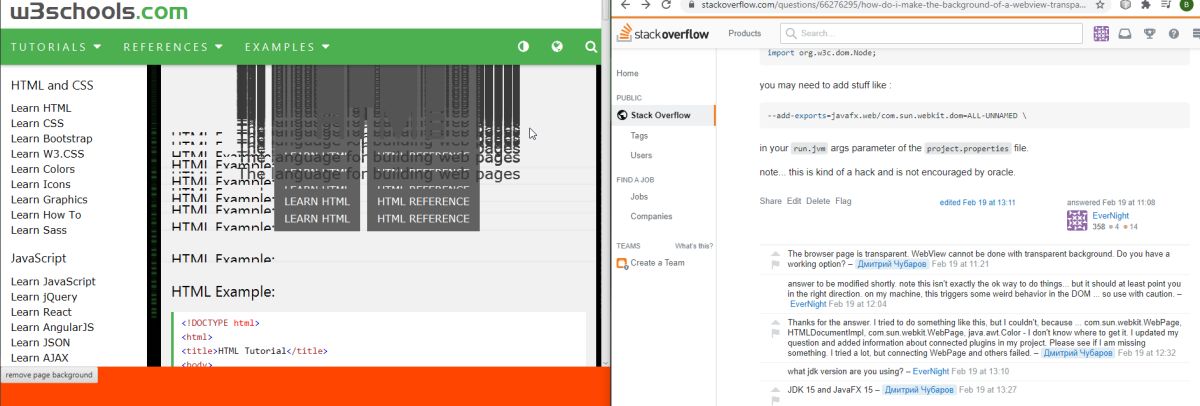This screenshot has width=1200, height=406.
Task: Open Chrome media control icon
Action: pyautogui.click(x=1165, y=5)
